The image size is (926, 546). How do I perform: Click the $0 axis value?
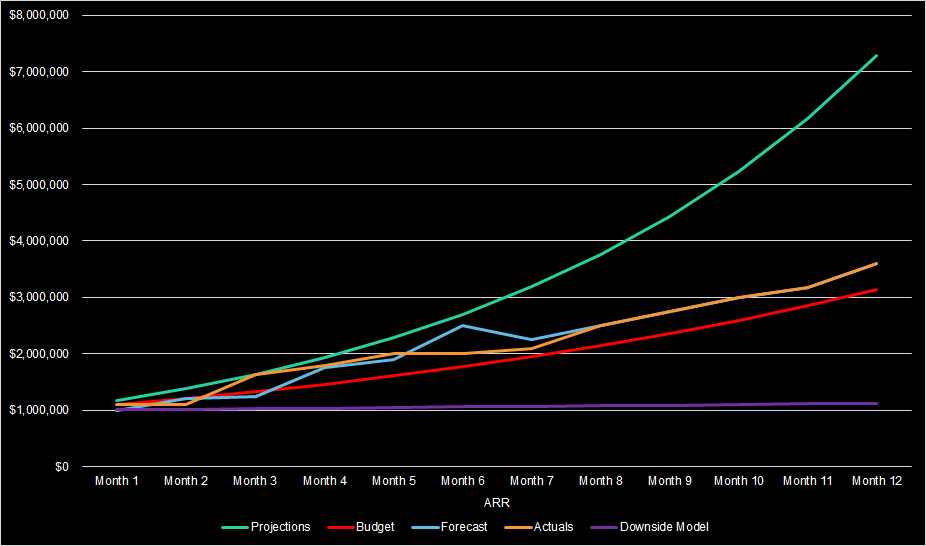(x=62, y=467)
